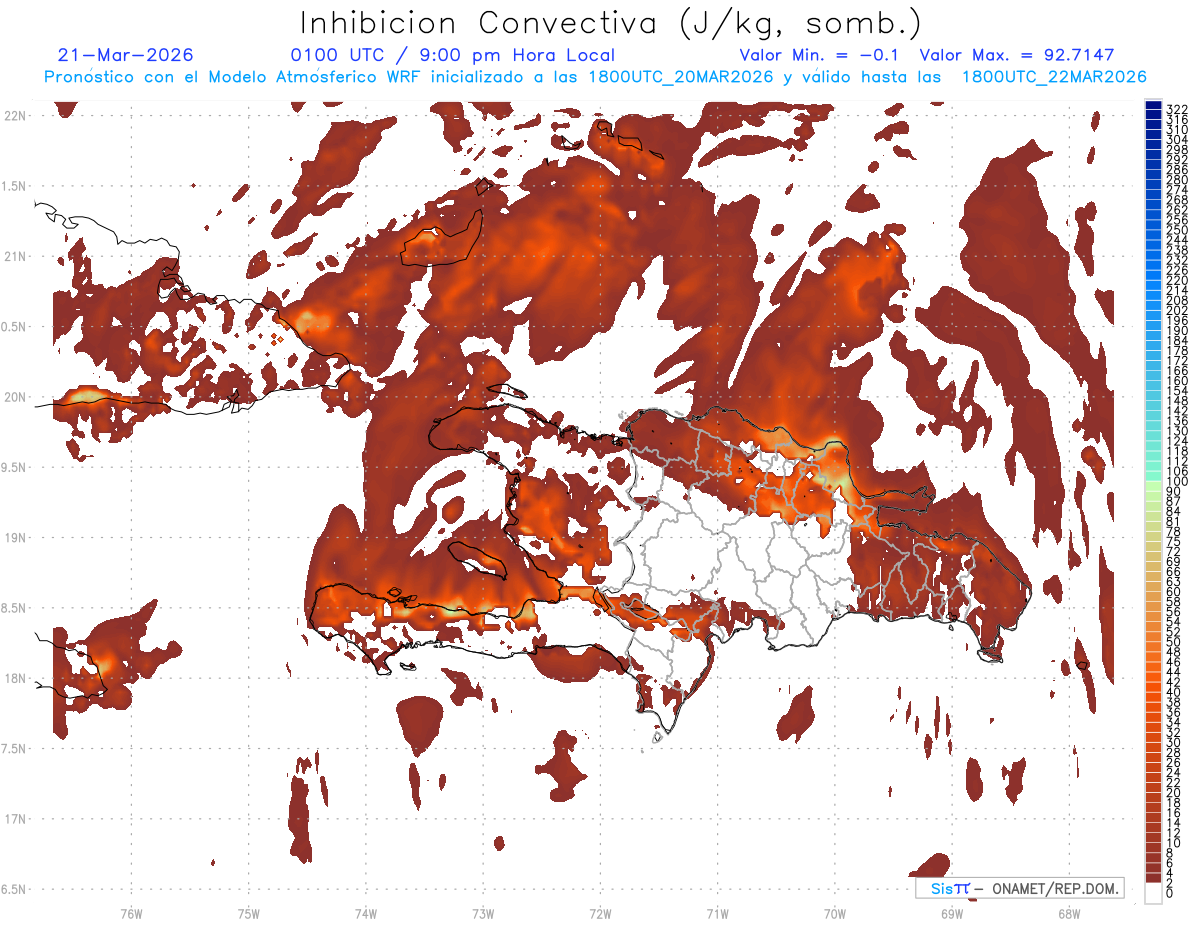The width and height of the screenshot is (1200, 927).
Task: Click Gonâve island outline west of Haiti
Action: tap(478, 561)
